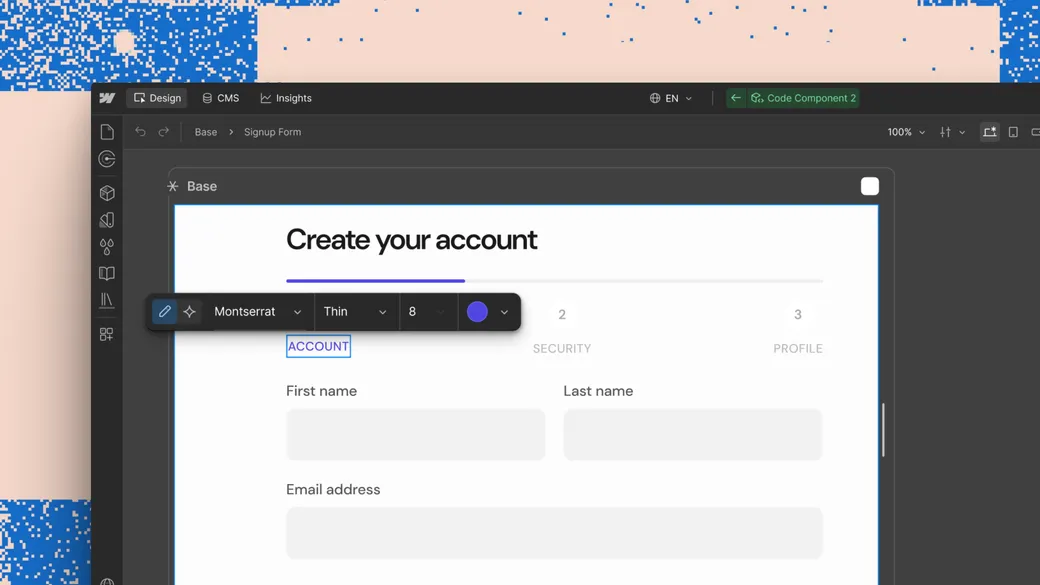Click the canvas vertical scrollbar
The height and width of the screenshot is (585, 1040).
883,430
